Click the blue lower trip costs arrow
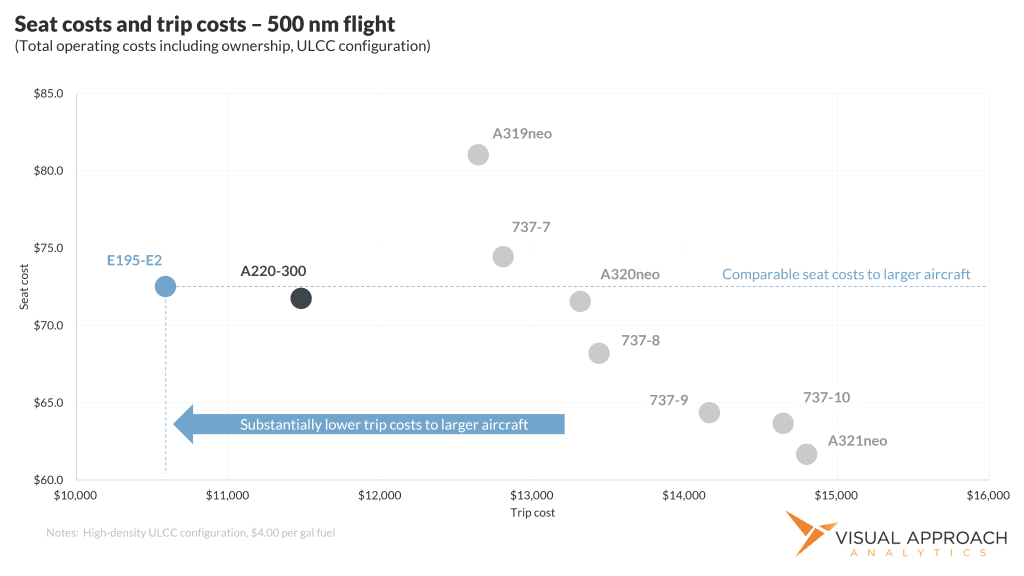The image size is (1024, 576). coord(370,424)
